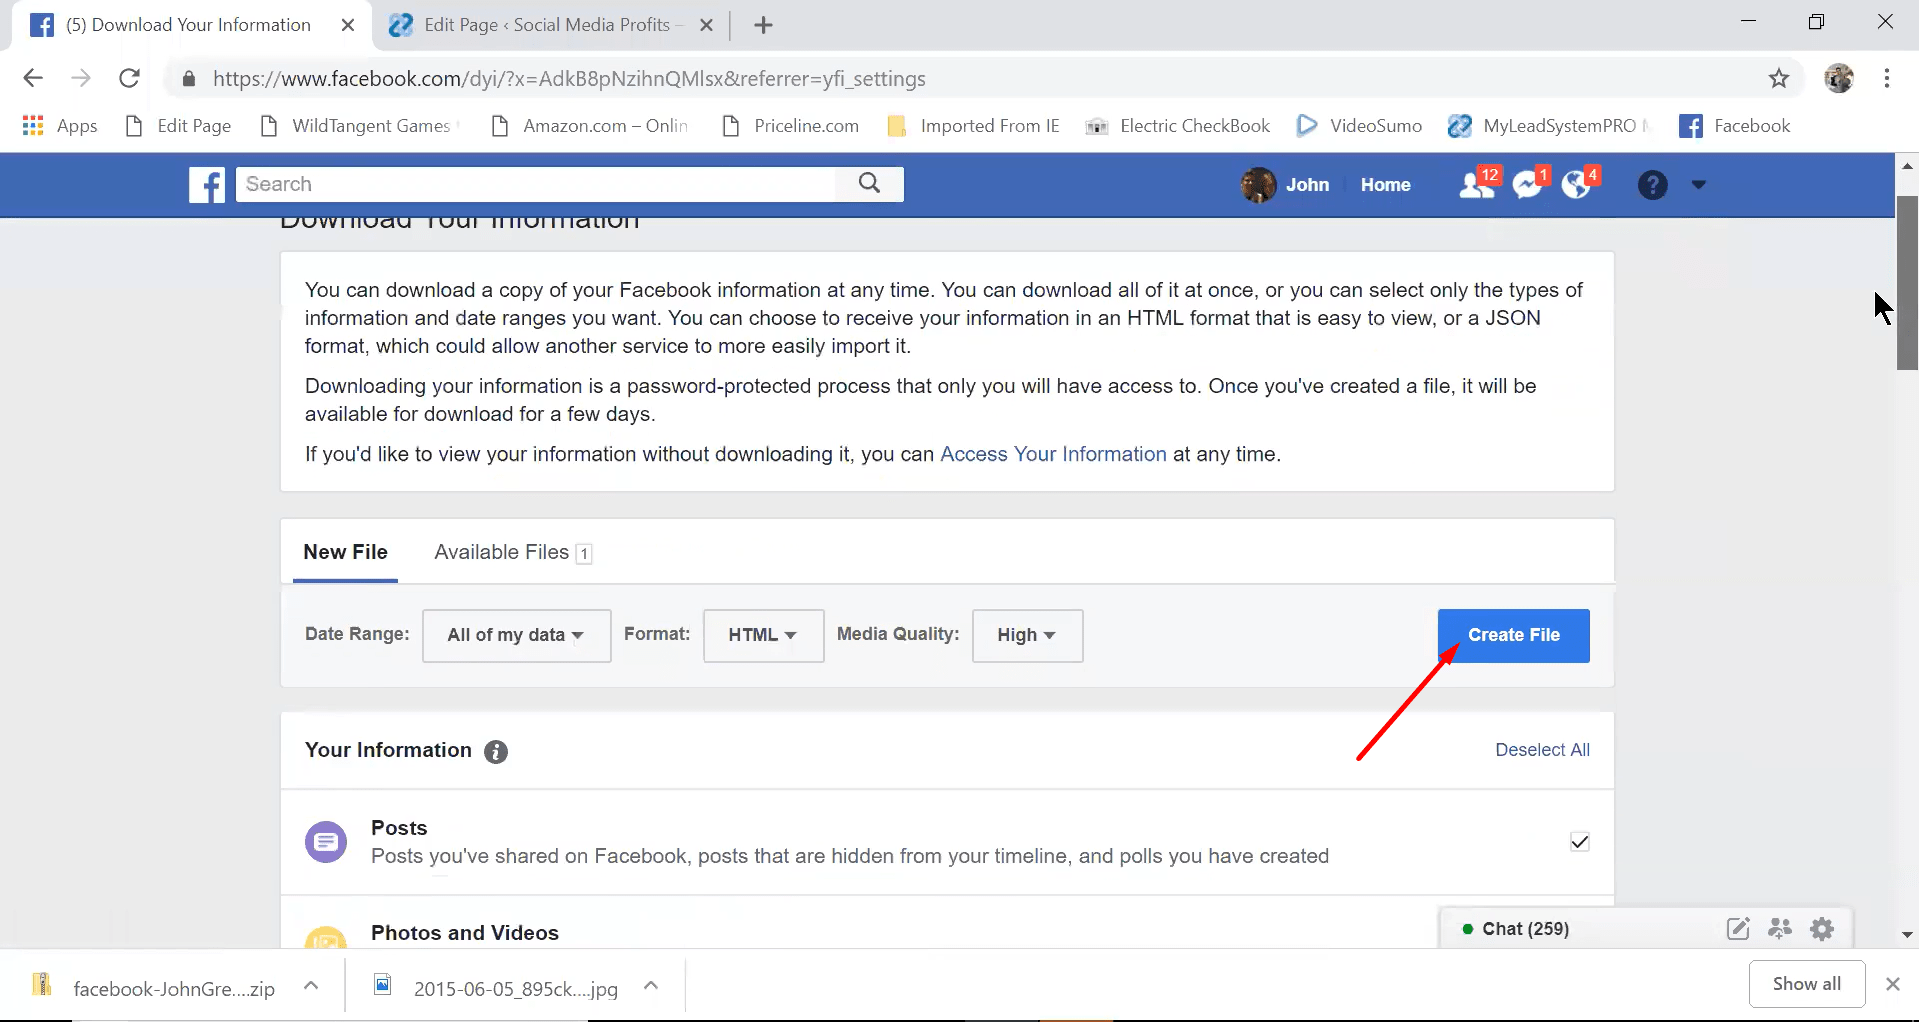Viewport: 1919px width, 1022px height.
Task: Open the Imported From IE bookmark folder
Action: coord(974,126)
